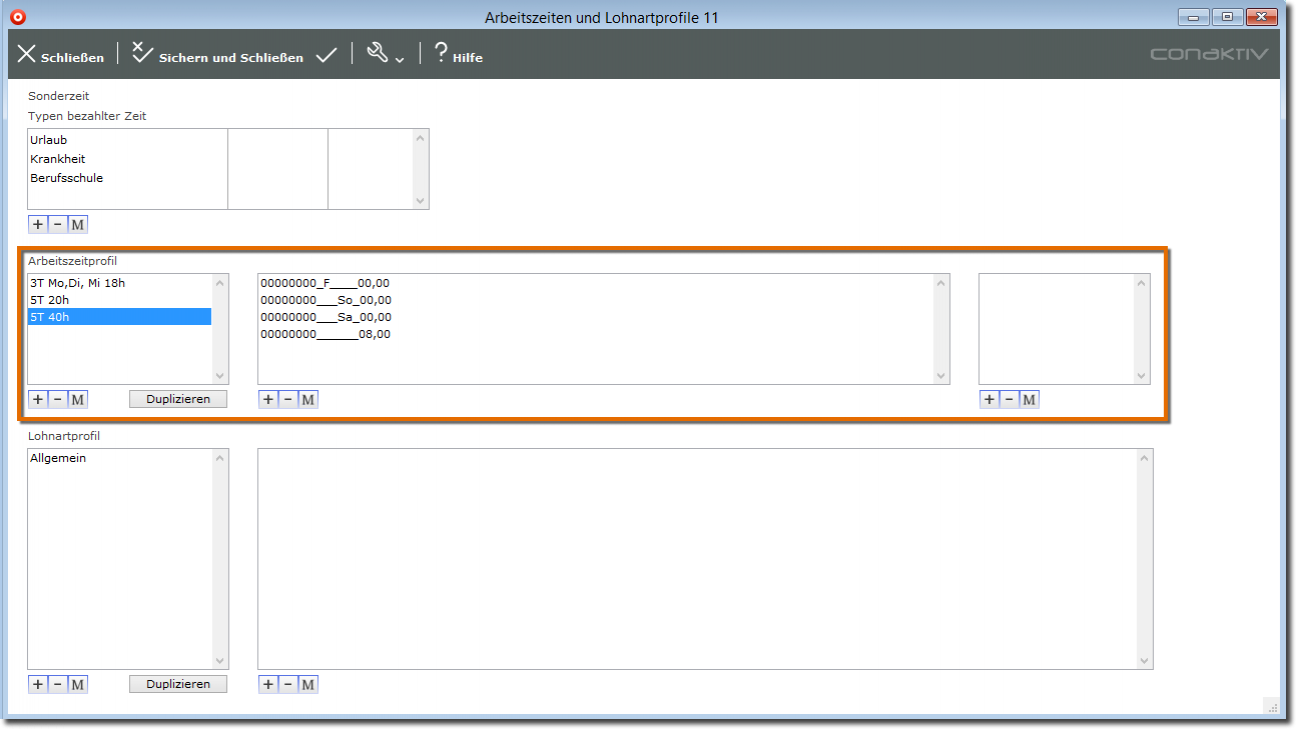Click Sichern und Schließen in toolbar
This screenshot has width=1296, height=729.
(x=218, y=56)
